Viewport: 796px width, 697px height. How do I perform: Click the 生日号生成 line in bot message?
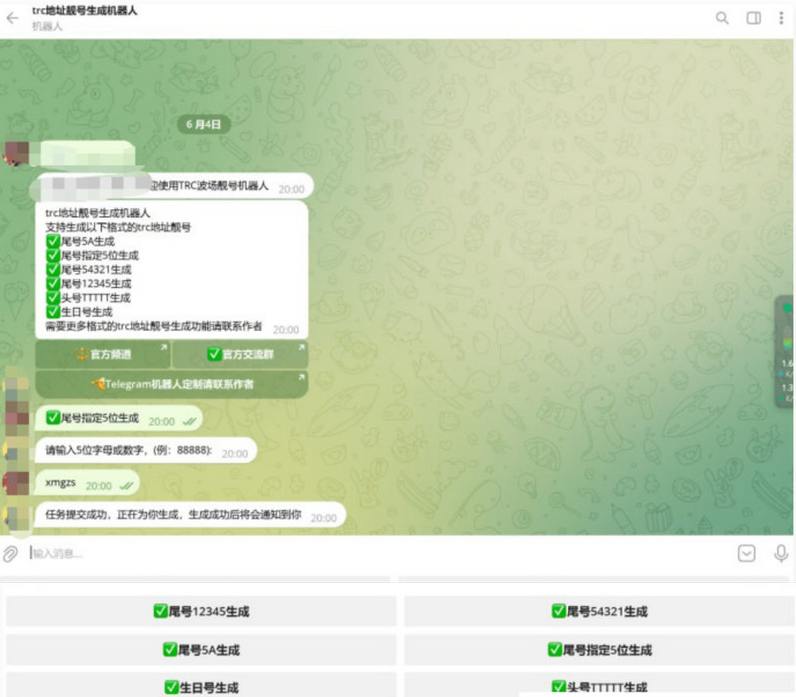click(79, 312)
